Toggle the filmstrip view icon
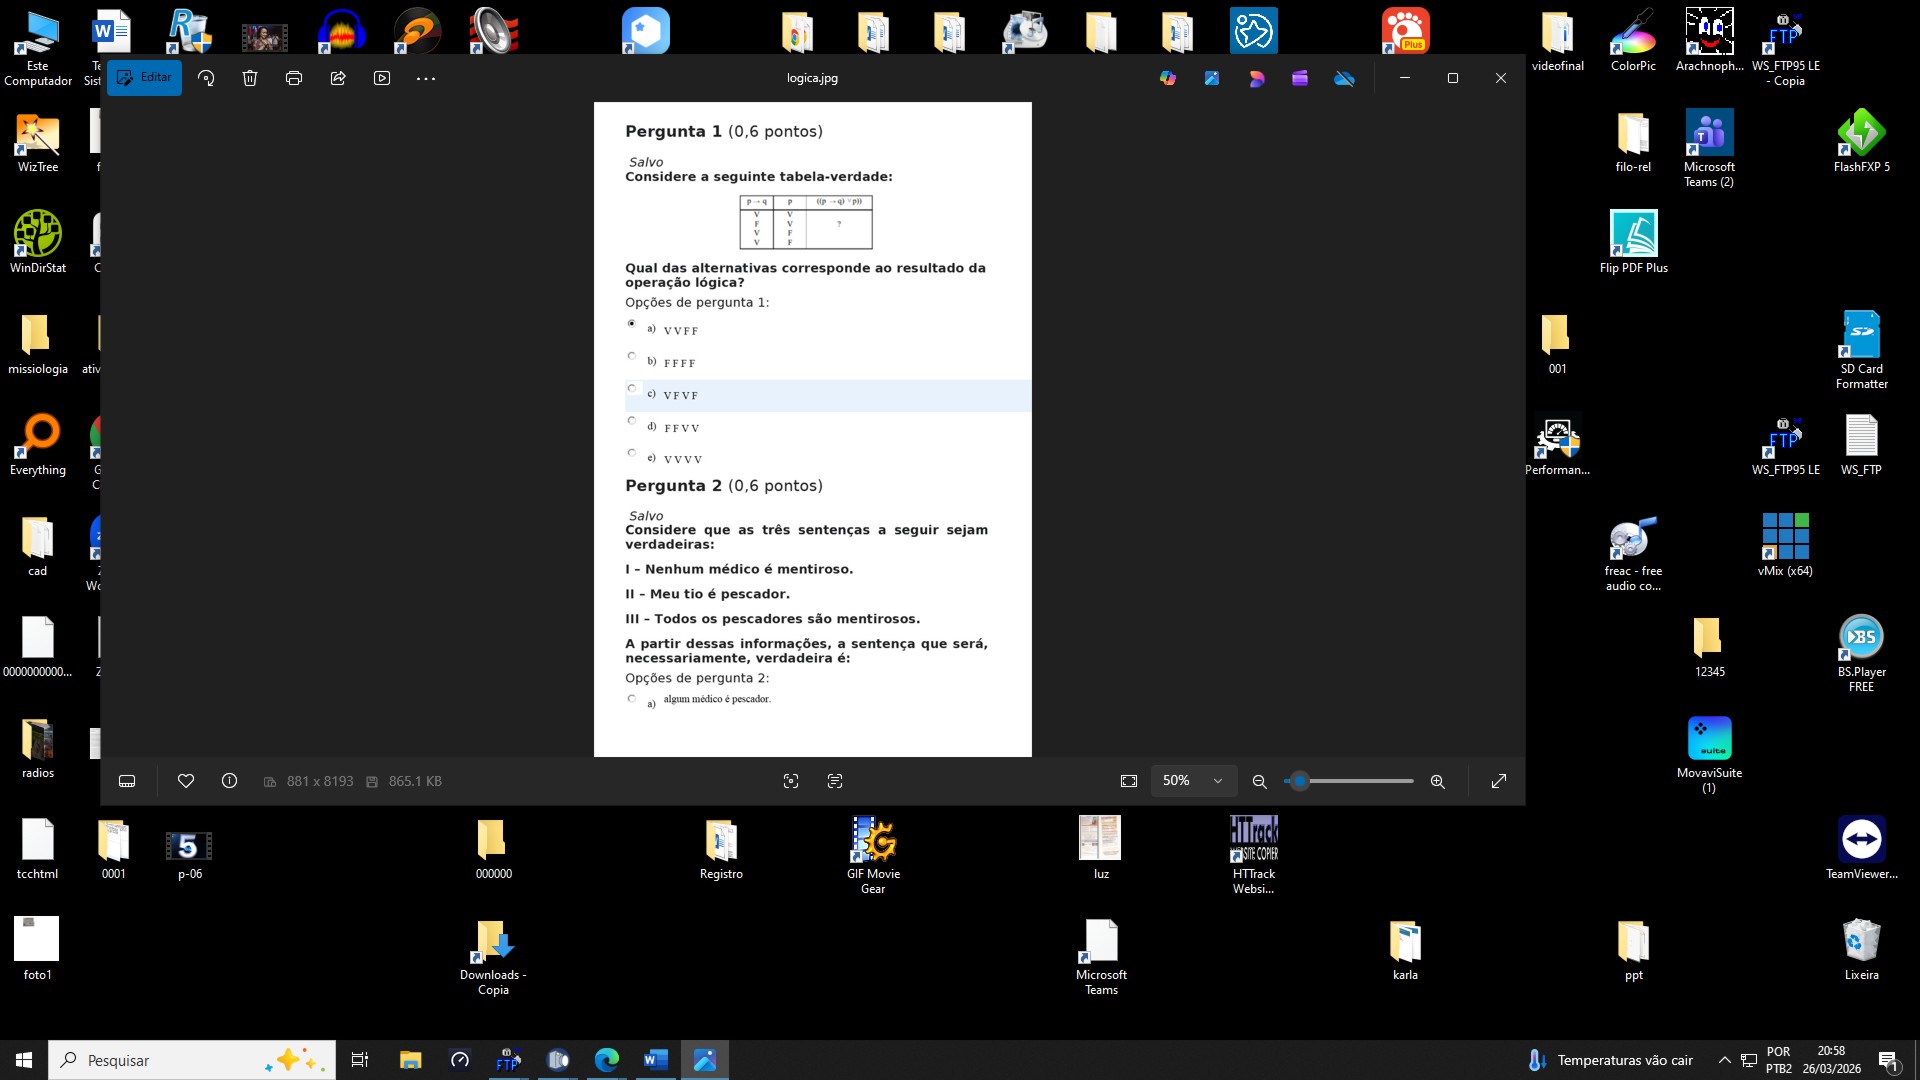 click(x=127, y=781)
